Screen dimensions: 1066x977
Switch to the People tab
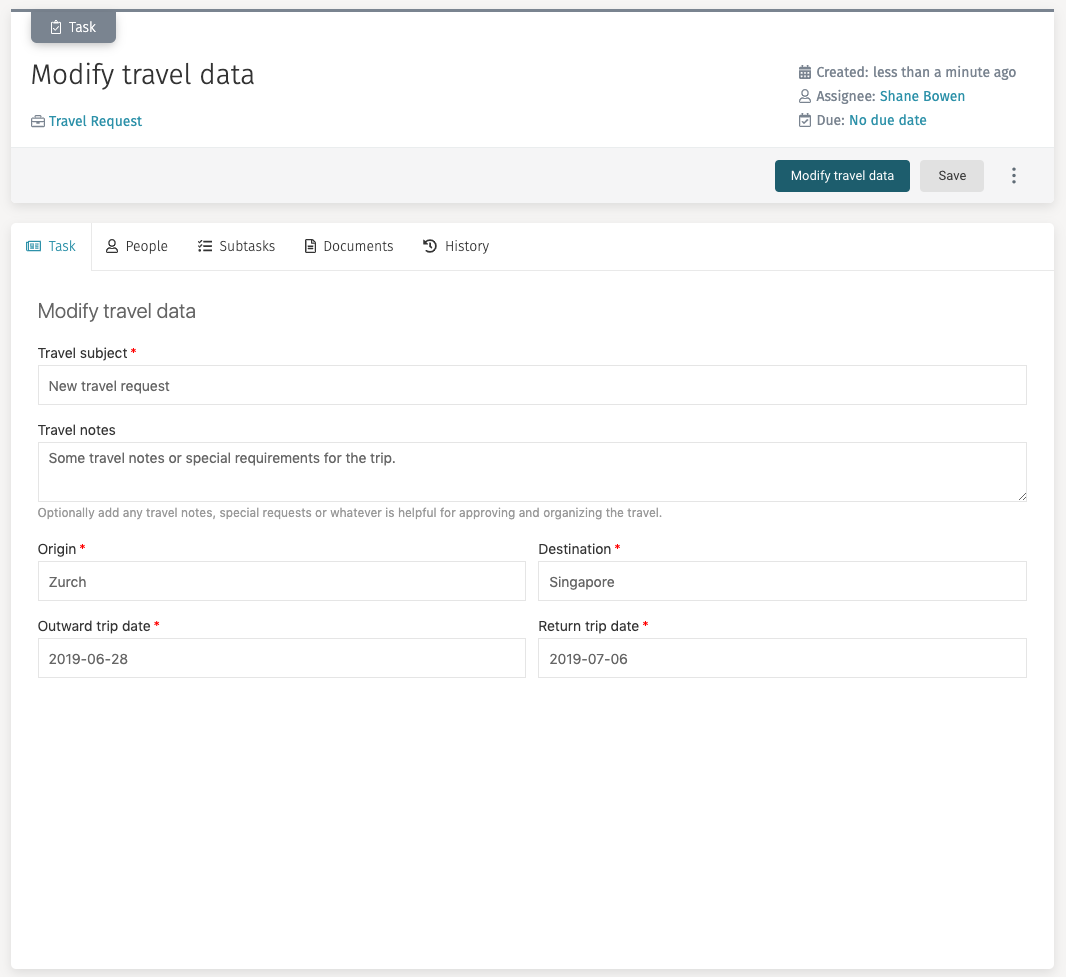tap(137, 245)
